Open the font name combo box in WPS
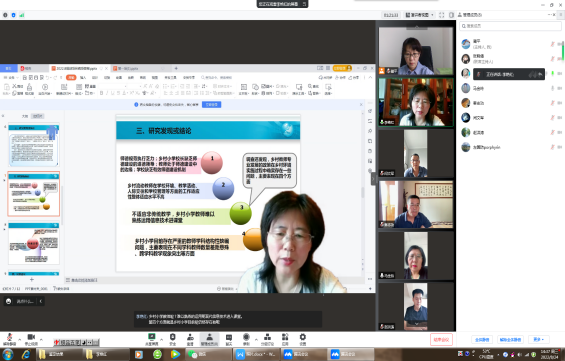This screenshot has width=565, height=361. pos(112,86)
